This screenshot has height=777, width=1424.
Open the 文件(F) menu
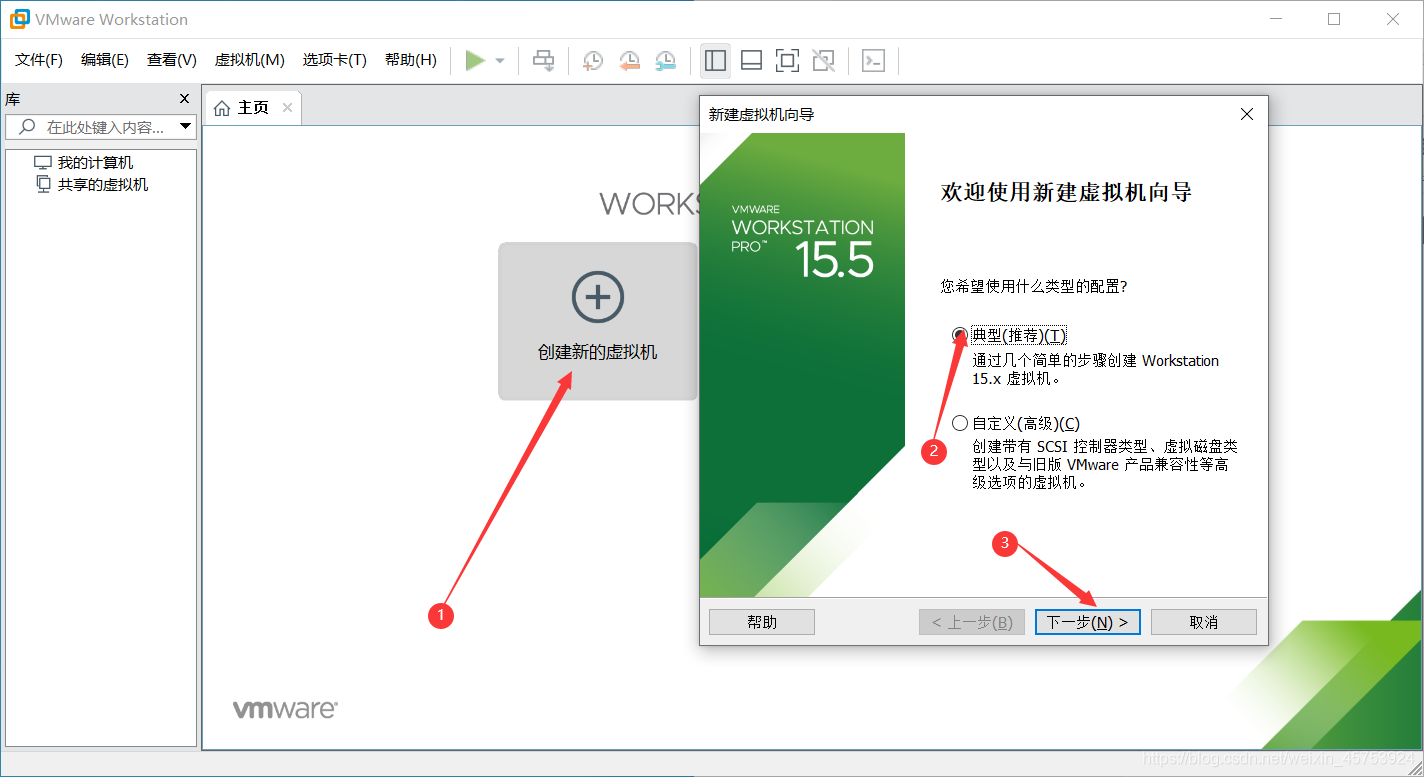[39, 60]
